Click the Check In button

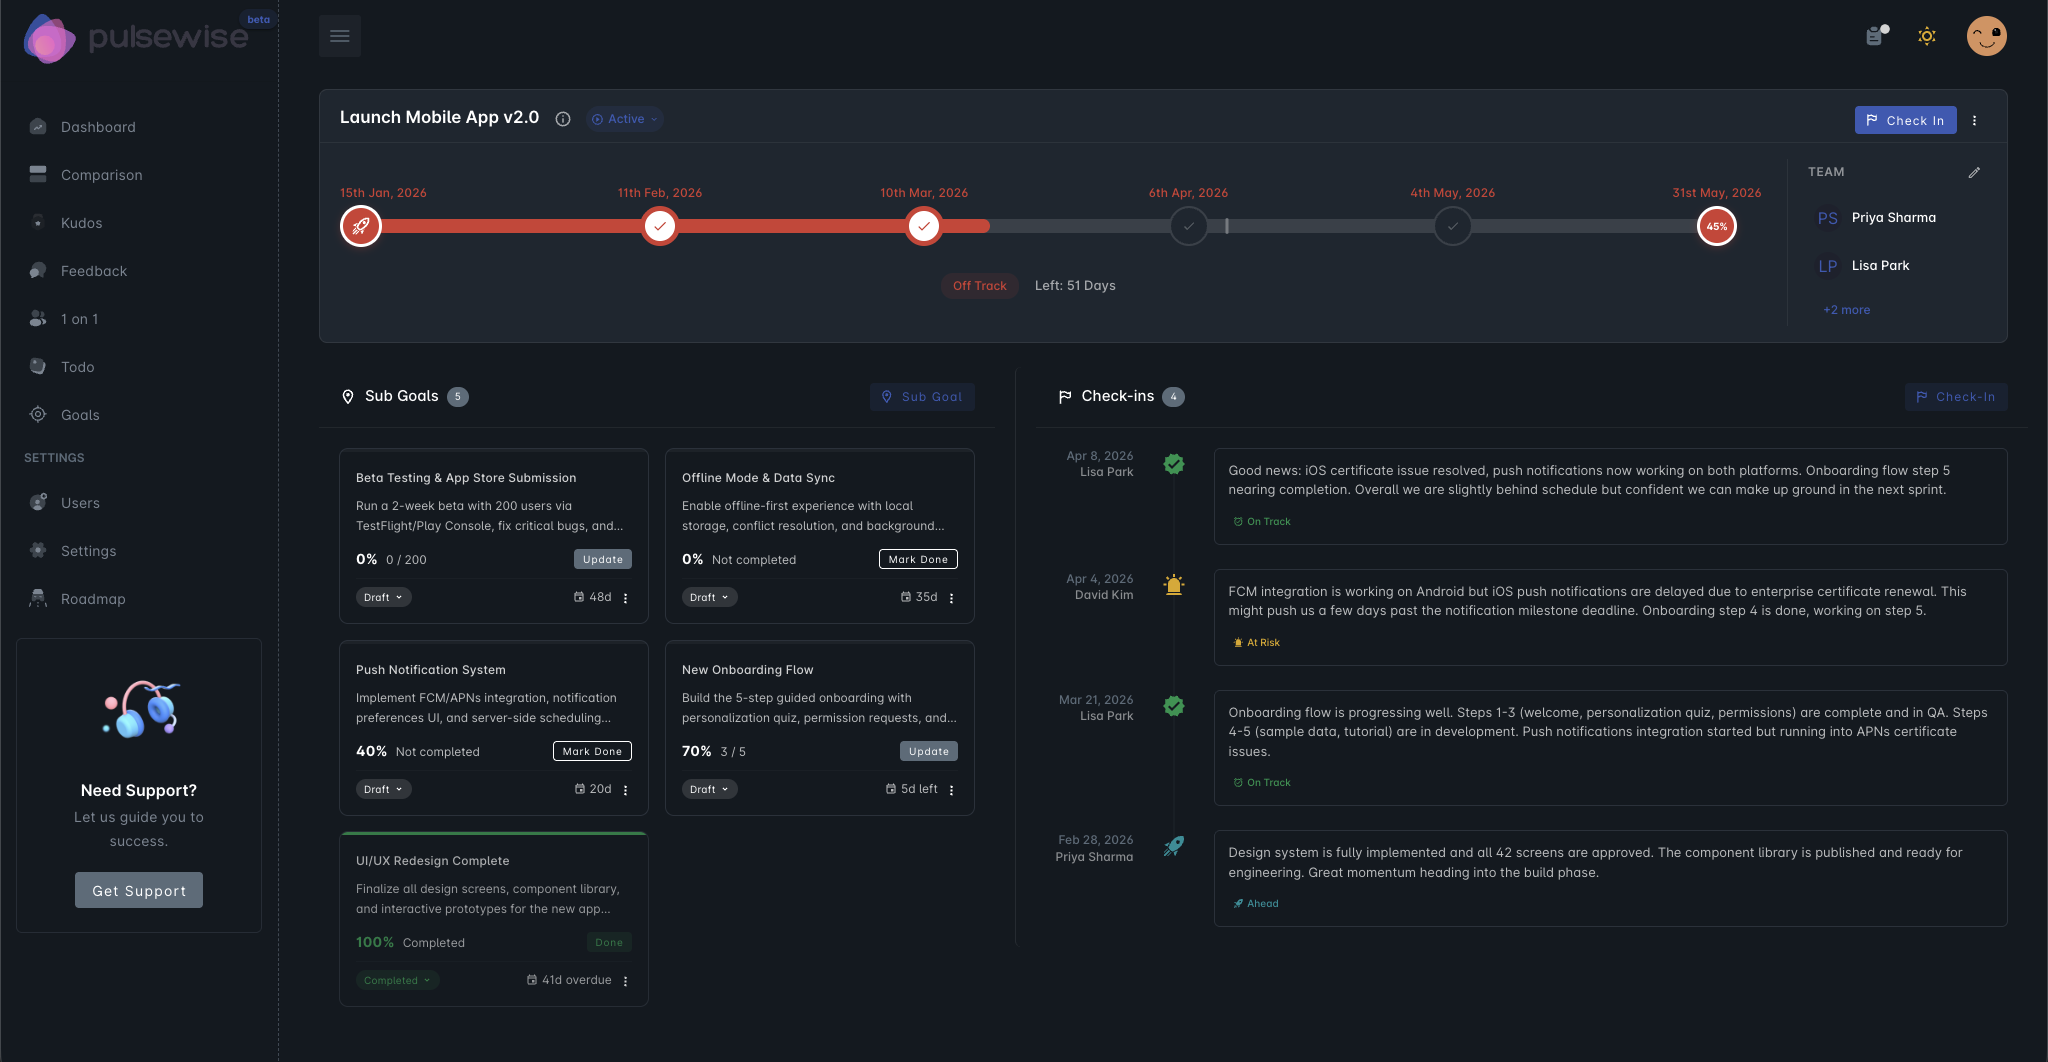pyautogui.click(x=1904, y=119)
